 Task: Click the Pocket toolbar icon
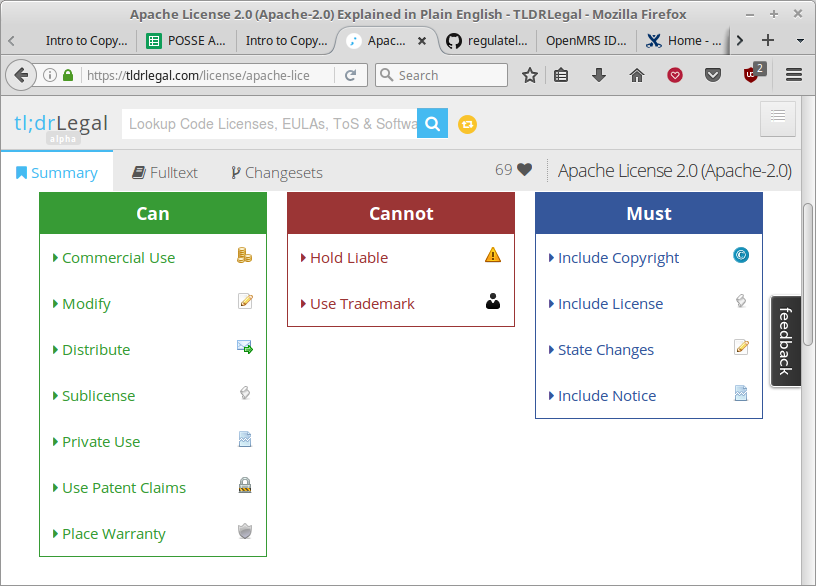coord(713,75)
